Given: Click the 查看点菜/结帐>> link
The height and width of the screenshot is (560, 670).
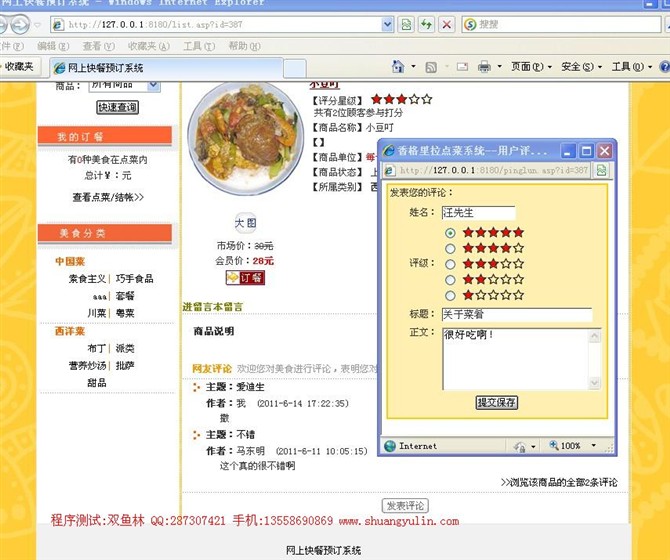Looking at the screenshot, I should [108, 197].
